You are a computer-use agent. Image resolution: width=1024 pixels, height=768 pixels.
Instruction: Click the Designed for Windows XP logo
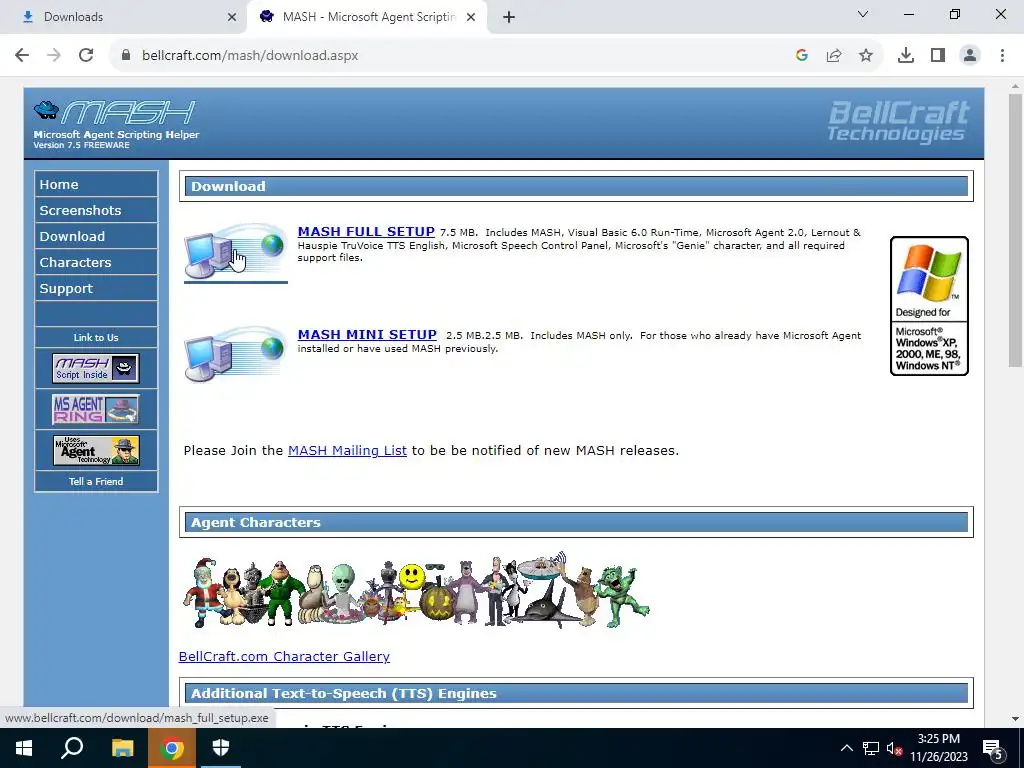(x=929, y=306)
